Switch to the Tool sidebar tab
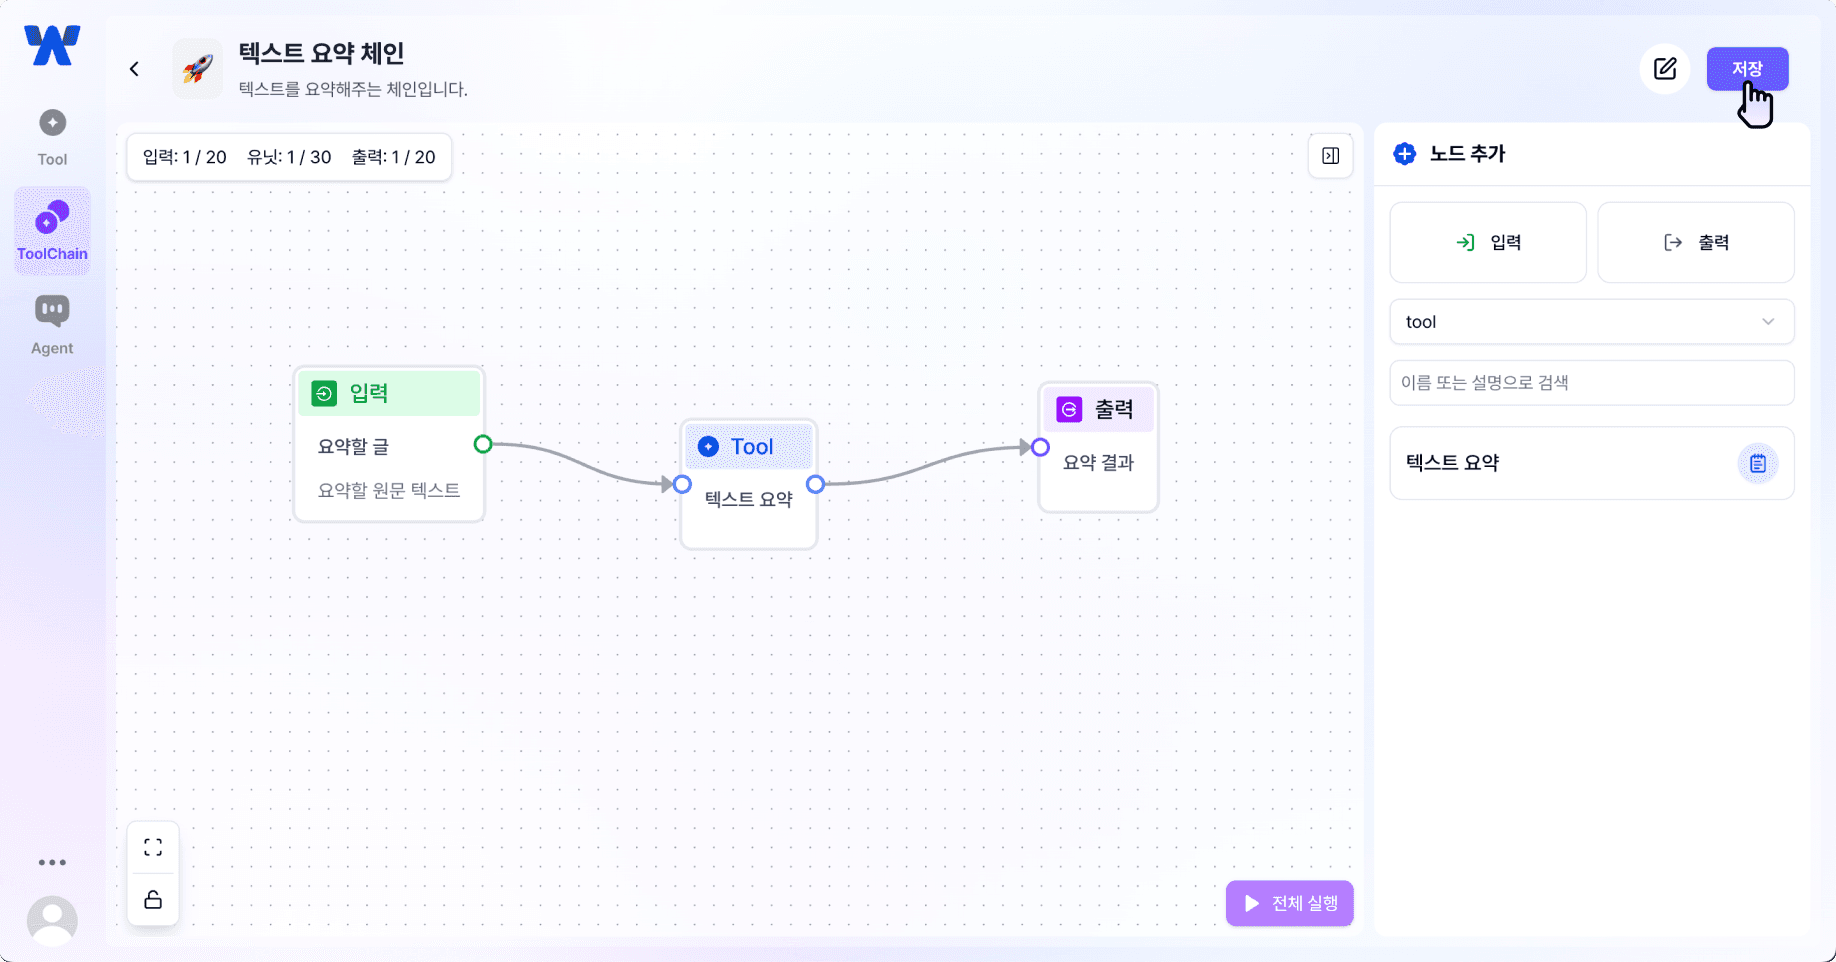The width and height of the screenshot is (1836, 962). [x=52, y=137]
